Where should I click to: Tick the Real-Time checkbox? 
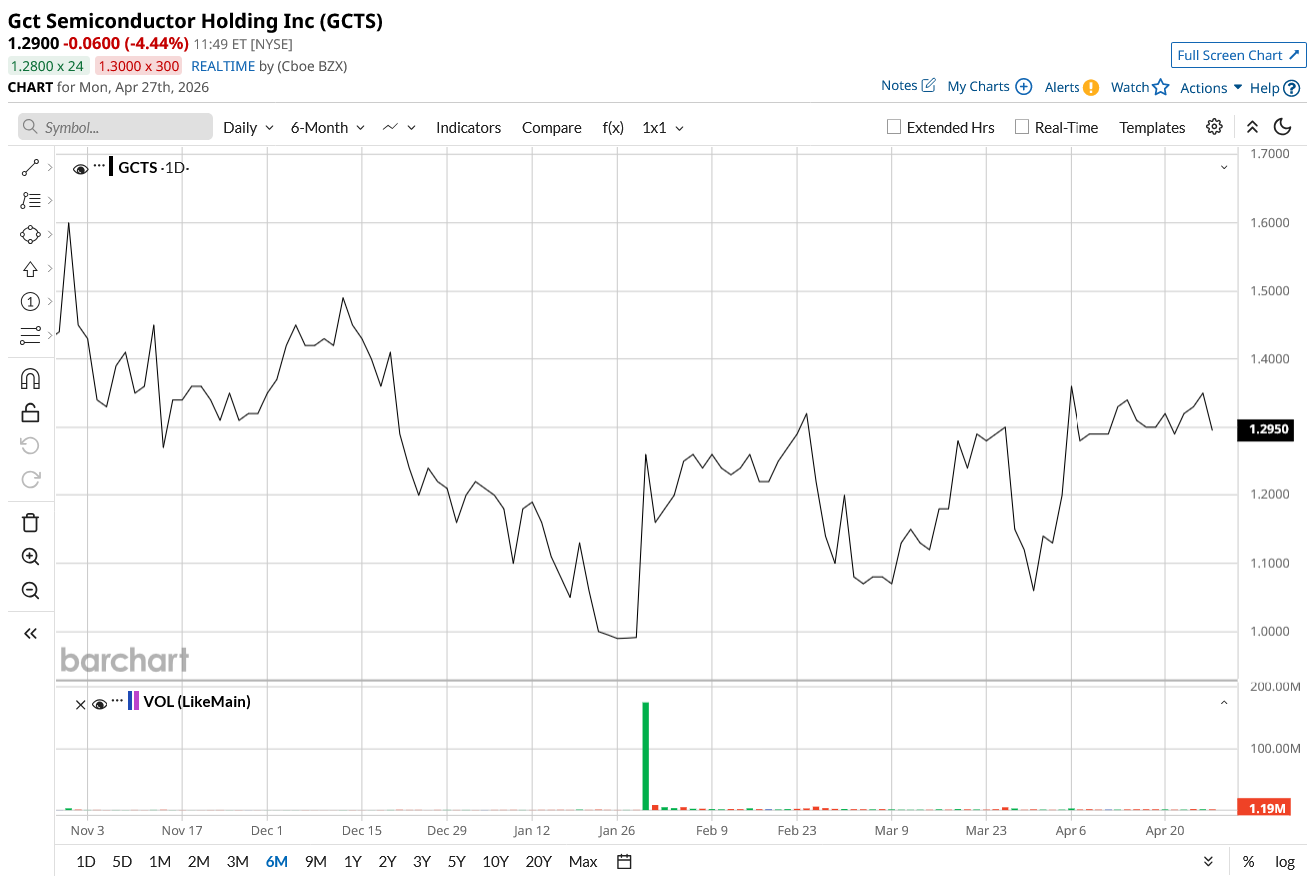1022,127
